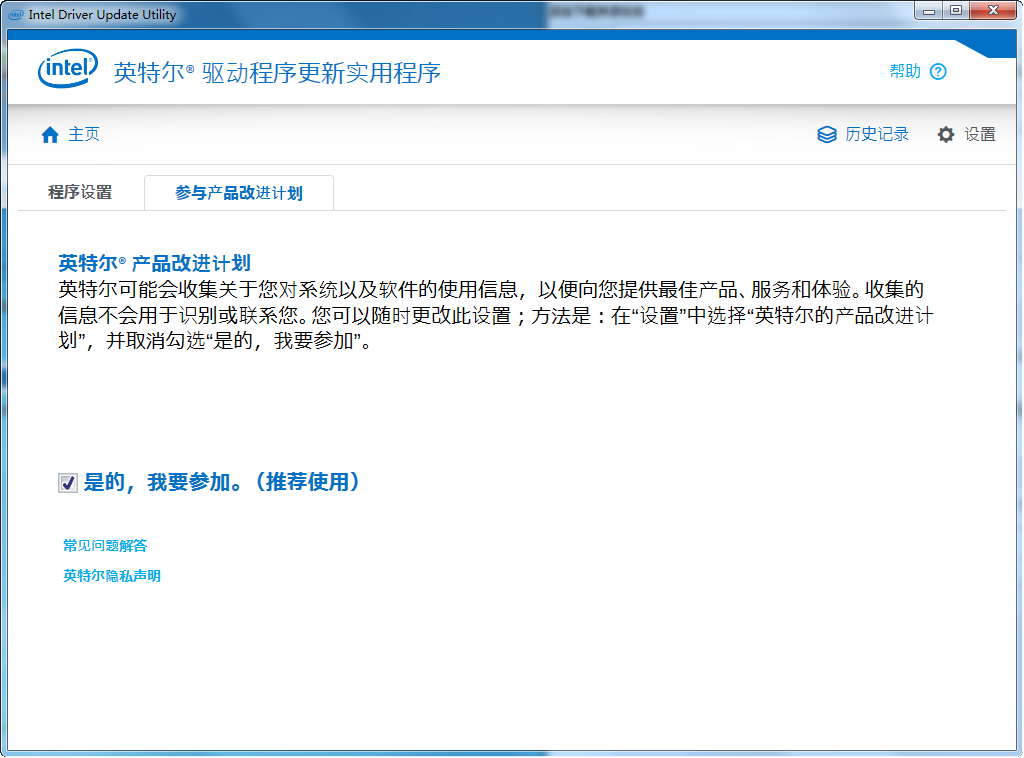This screenshot has height=758, width=1024.
Task: Click the settings gear icon
Action: (945, 135)
